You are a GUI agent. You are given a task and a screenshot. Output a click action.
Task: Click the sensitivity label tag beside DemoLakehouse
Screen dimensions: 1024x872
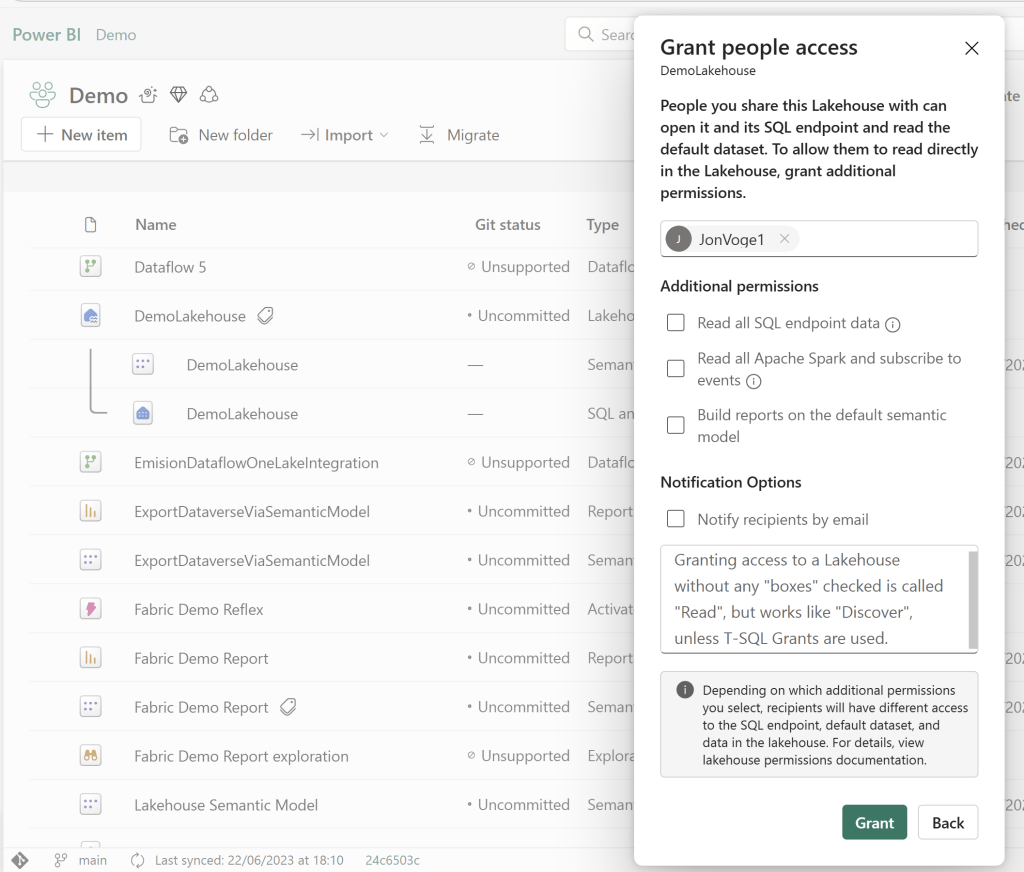pos(265,316)
